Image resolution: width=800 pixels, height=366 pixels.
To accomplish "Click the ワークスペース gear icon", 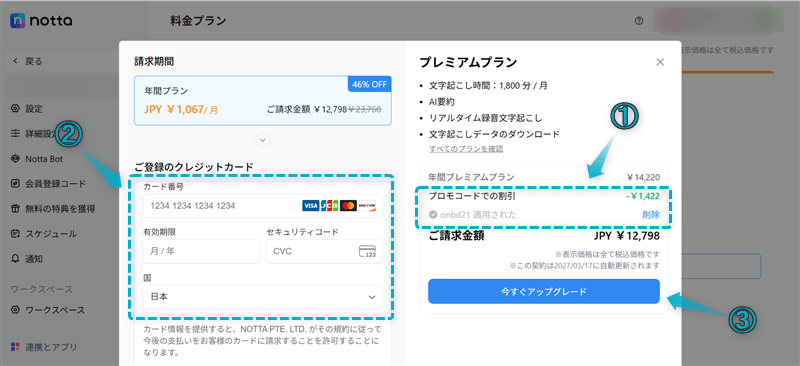I will click(15, 310).
